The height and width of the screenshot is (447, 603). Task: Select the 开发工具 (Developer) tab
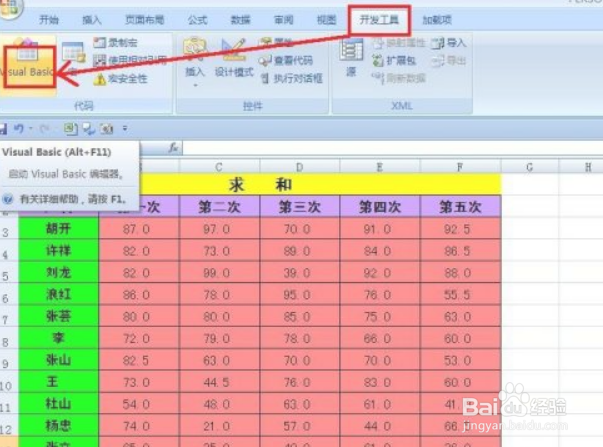pos(379,20)
